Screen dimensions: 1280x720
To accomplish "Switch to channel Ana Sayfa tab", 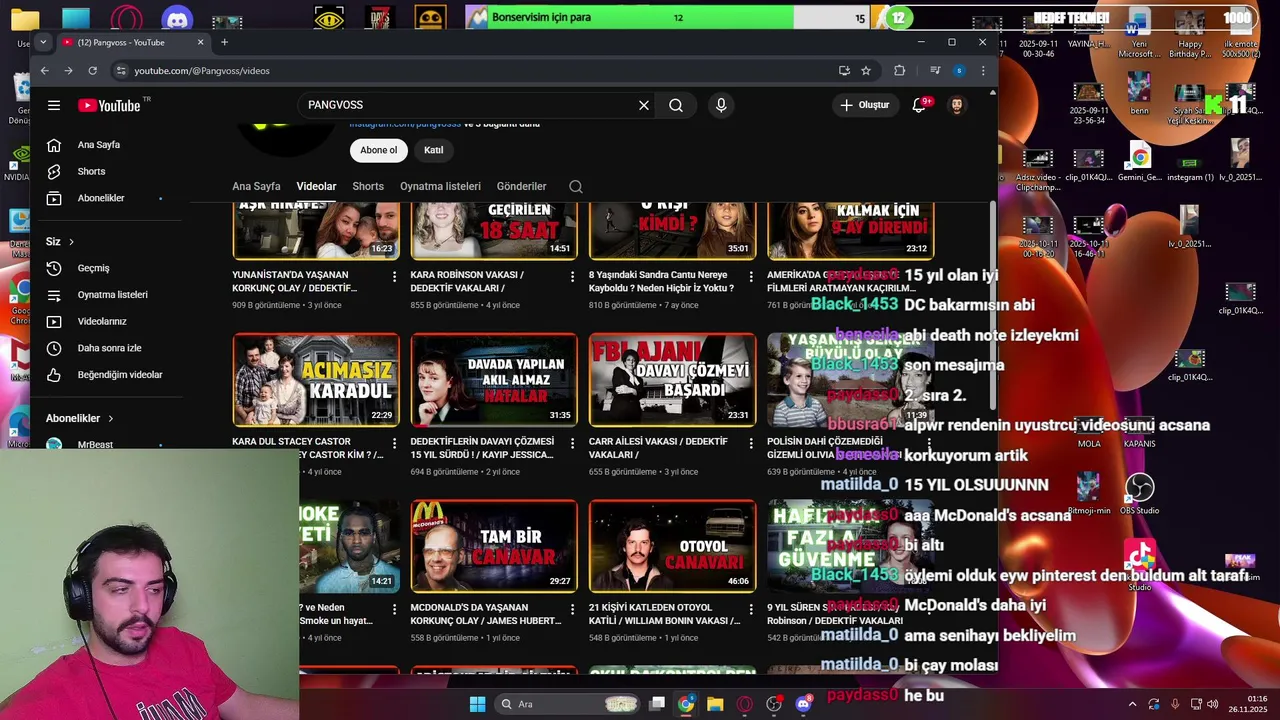I will [x=256, y=186].
